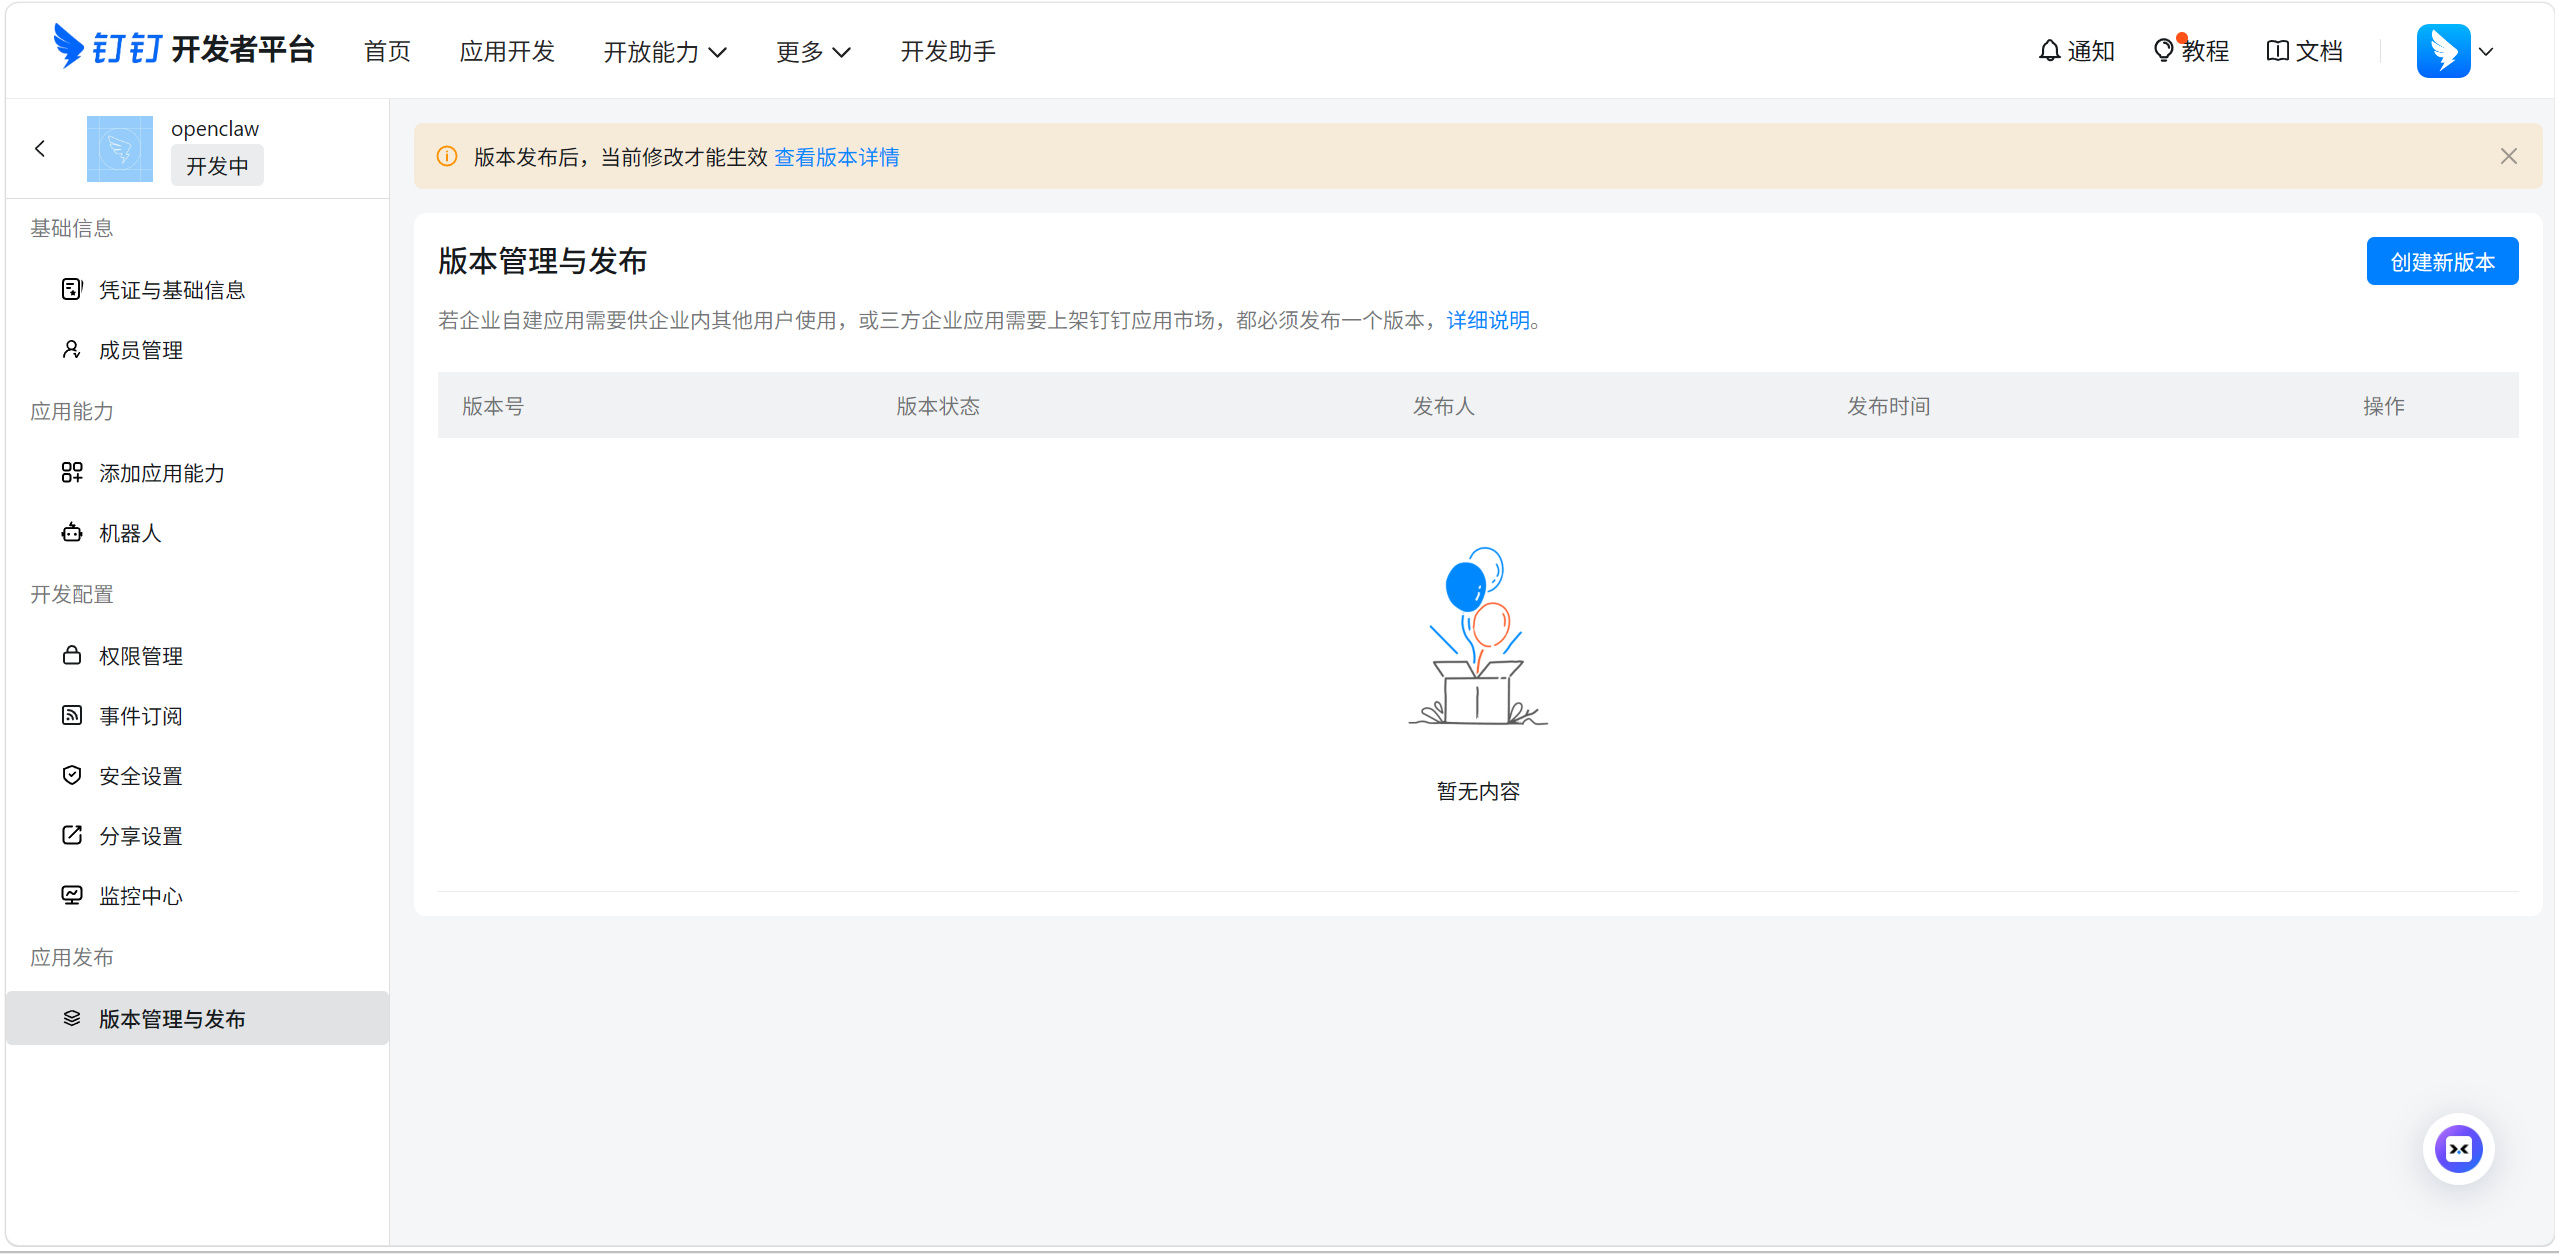The height and width of the screenshot is (1254, 2559).
Task: Go to 应用开发 in top navigation
Action: [507, 52]
